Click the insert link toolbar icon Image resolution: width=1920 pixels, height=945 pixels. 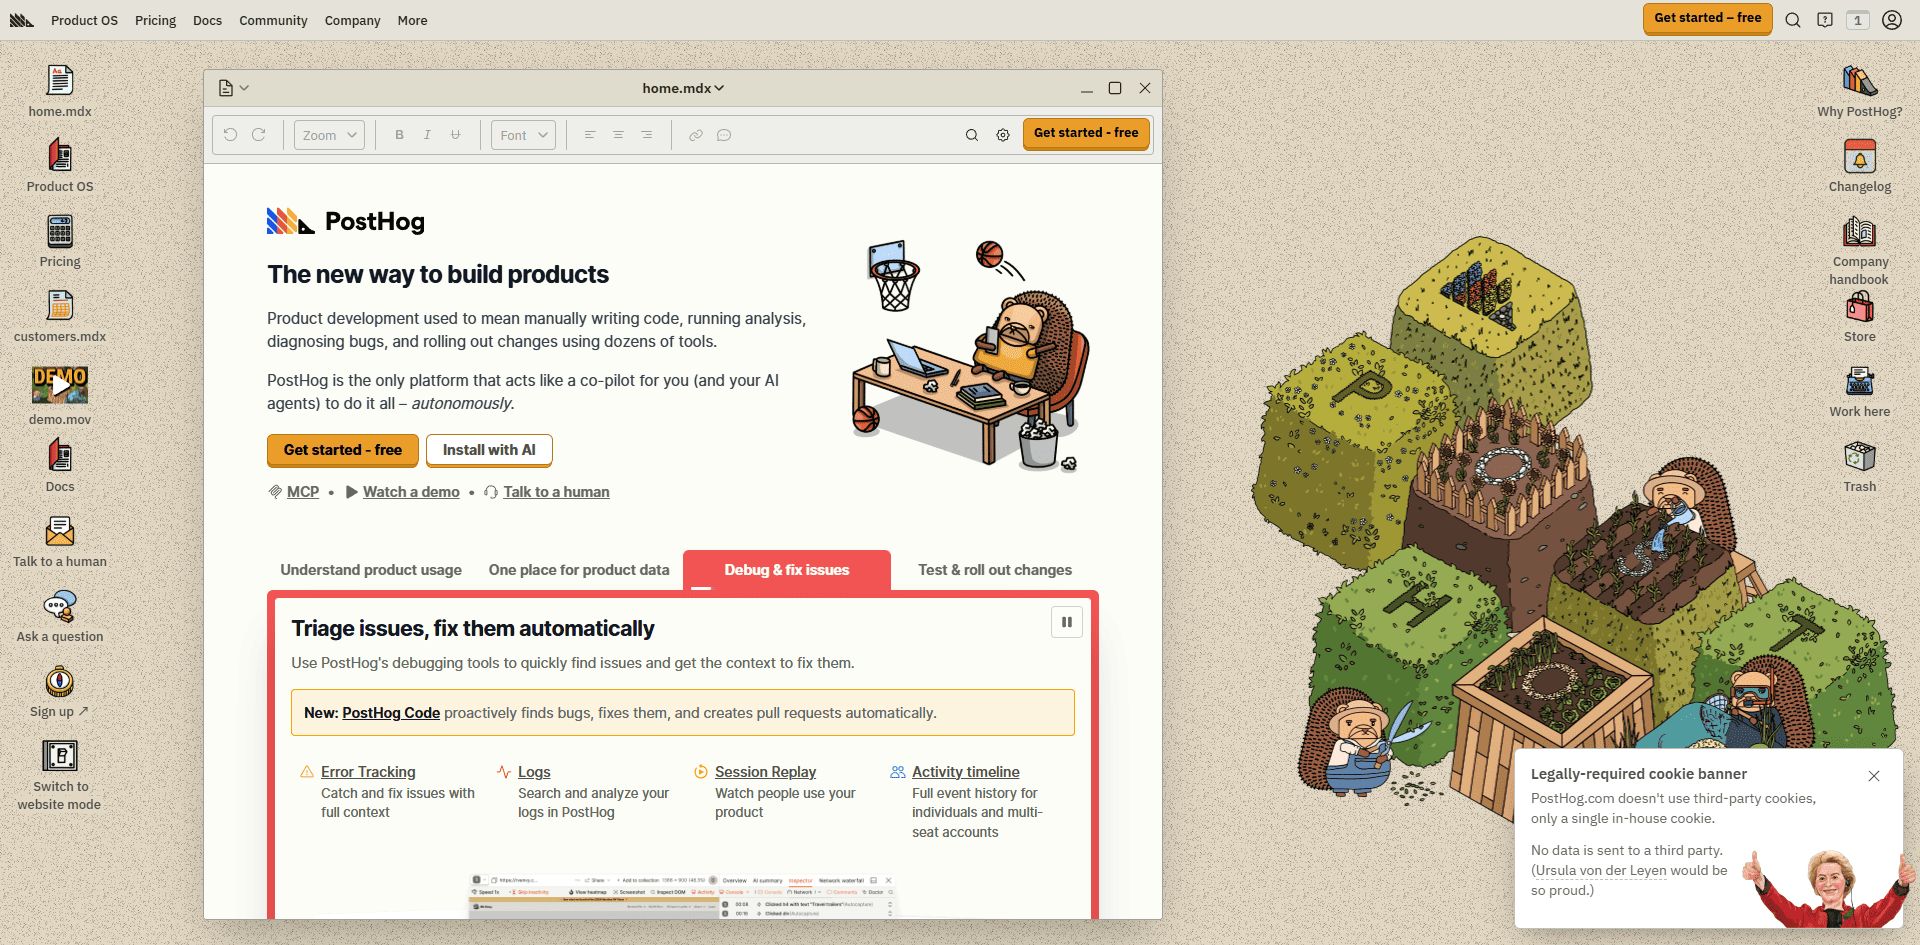coord(696,135)
